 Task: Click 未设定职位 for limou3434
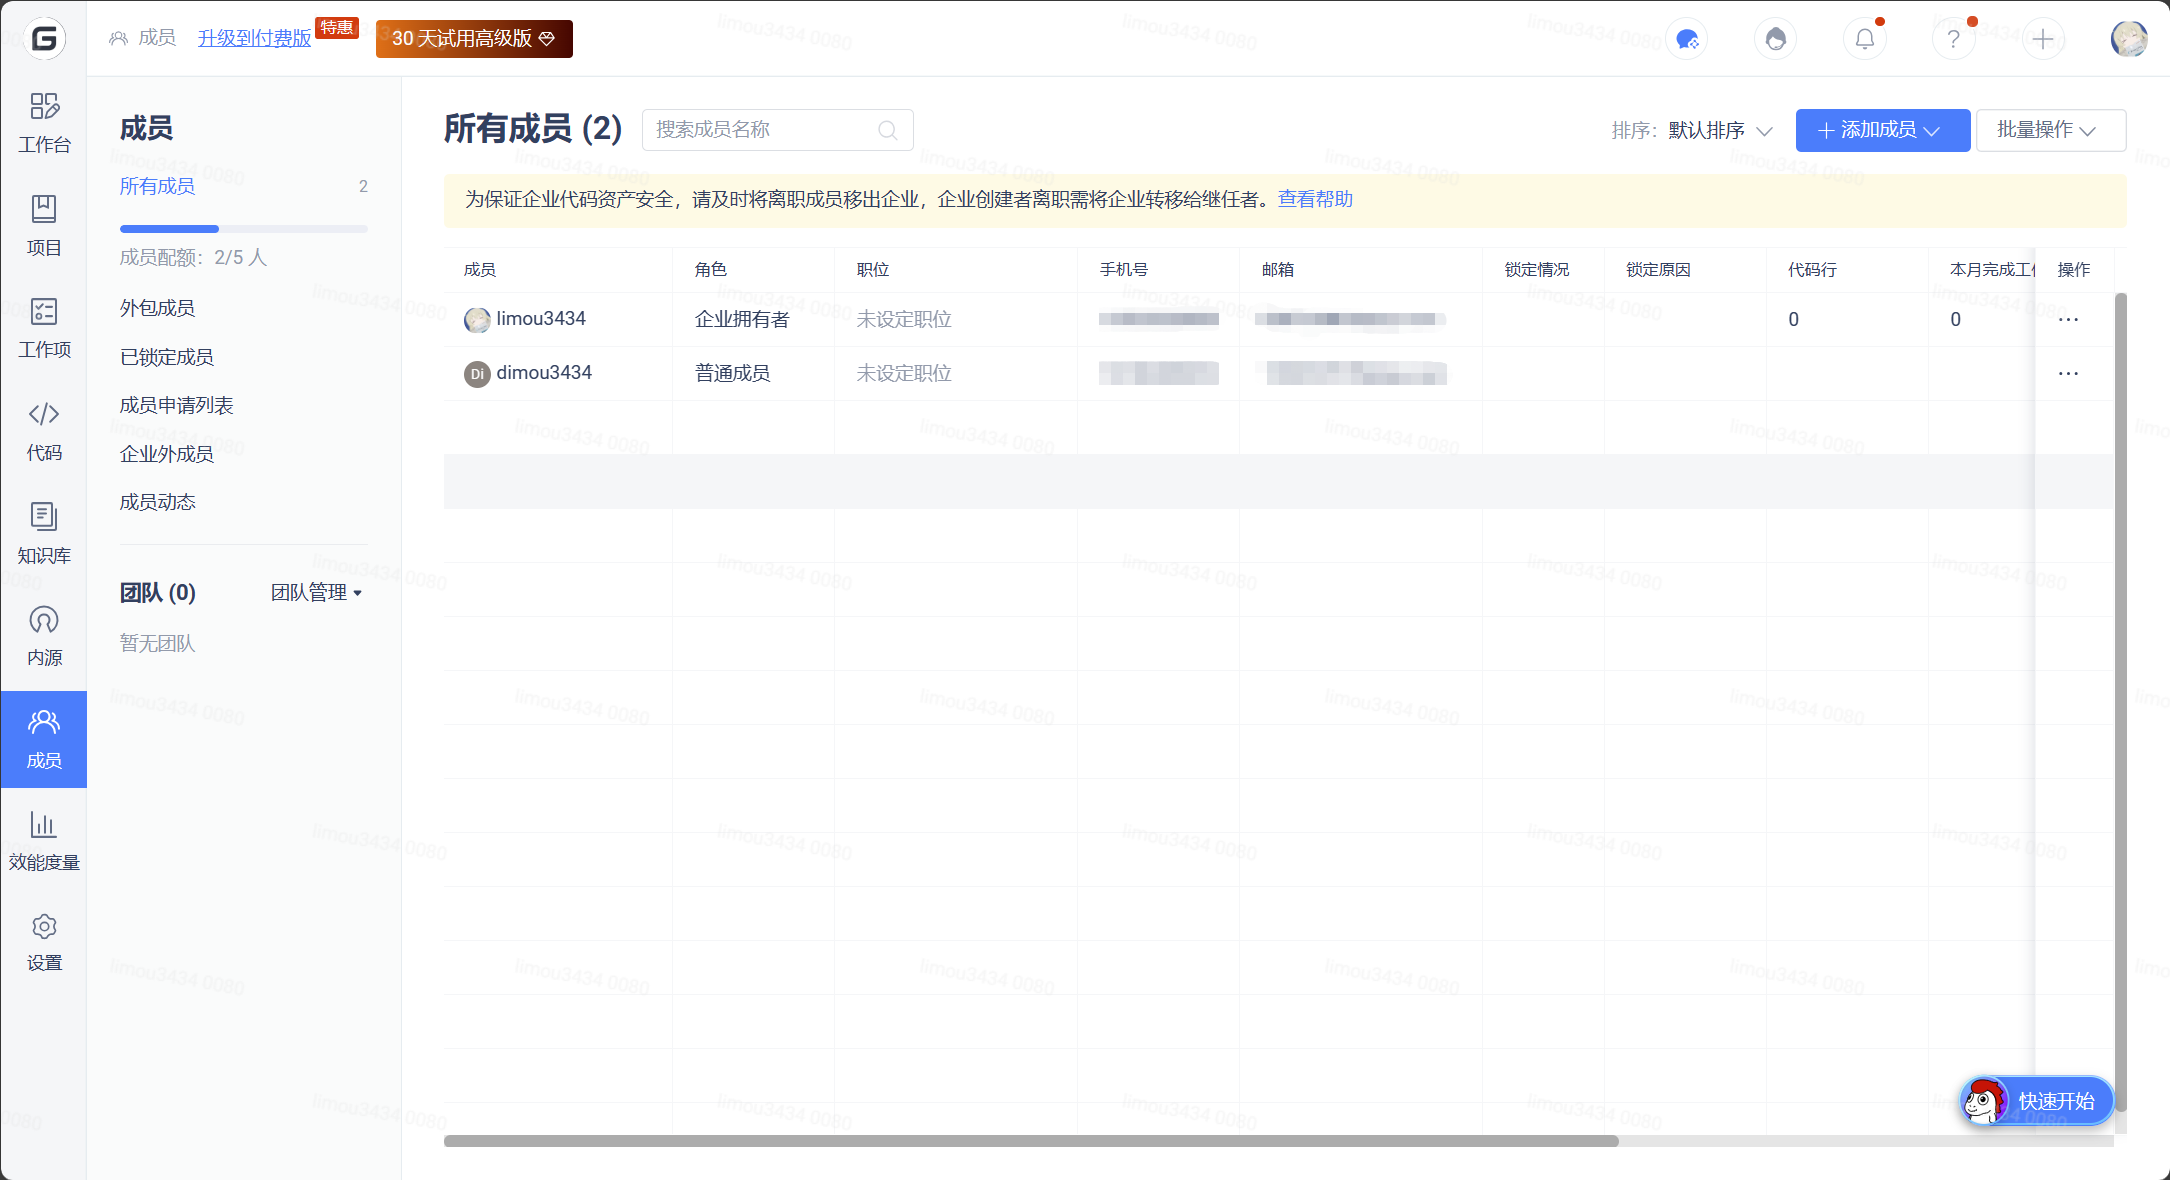904,320
